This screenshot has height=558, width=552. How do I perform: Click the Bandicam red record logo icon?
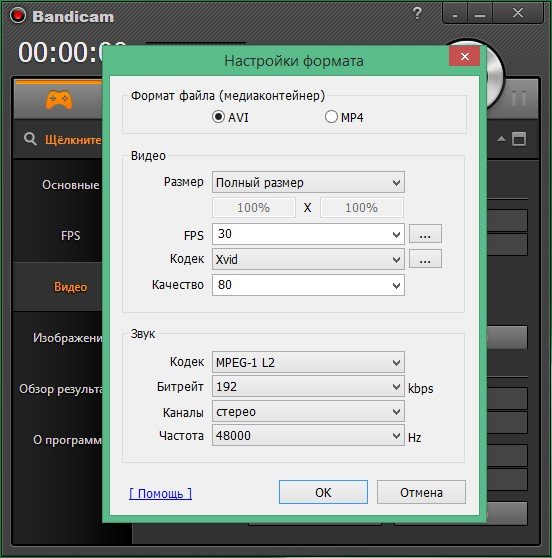coord(17,15)
